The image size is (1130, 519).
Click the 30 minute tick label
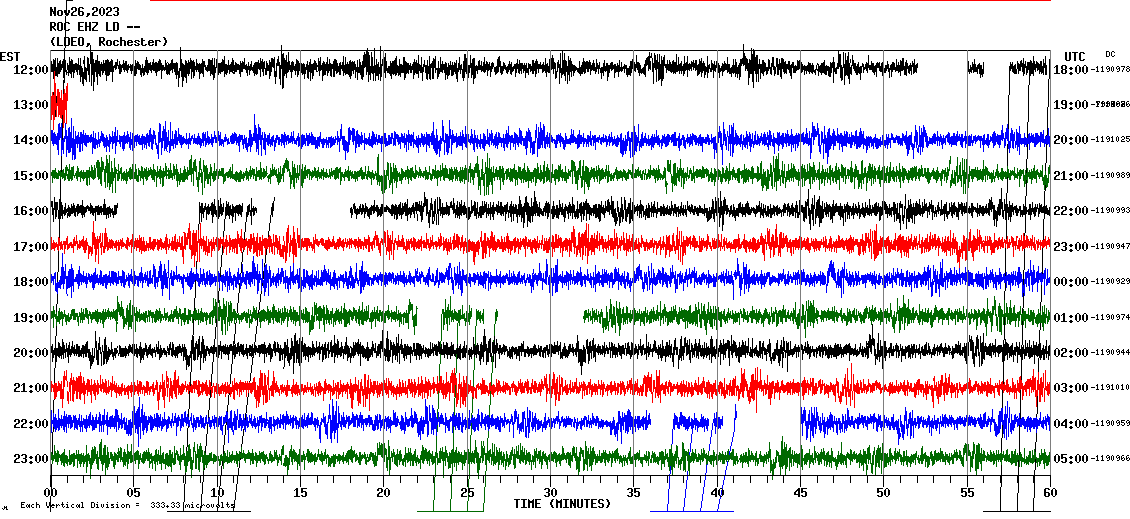tap(550, 493)
